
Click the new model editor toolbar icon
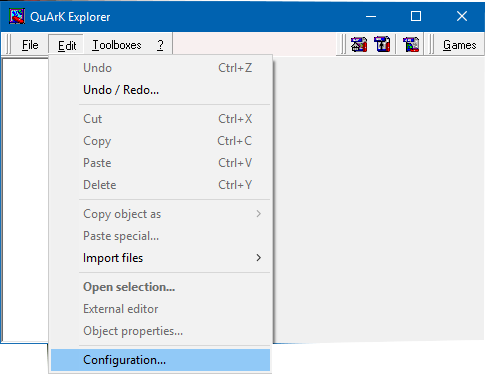[382, 44]
